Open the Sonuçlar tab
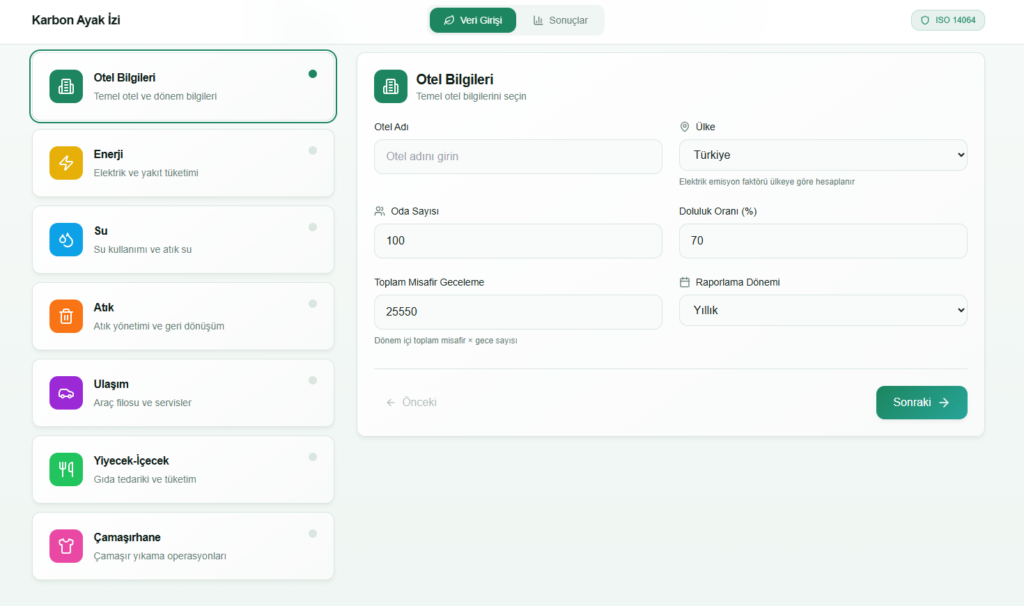The width and height of the screenshot is (1024, 606). click(x=560, y=20)
